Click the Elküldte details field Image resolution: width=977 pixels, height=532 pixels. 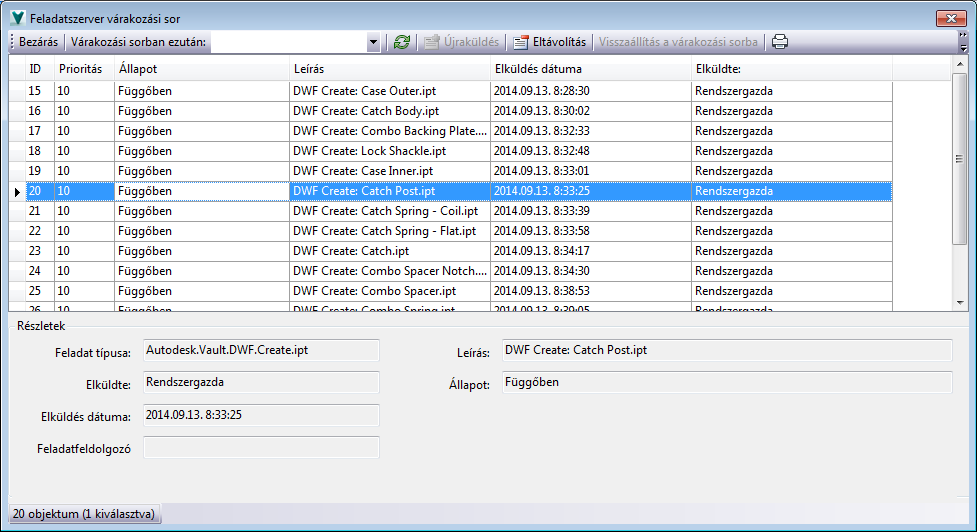(261, 382)
